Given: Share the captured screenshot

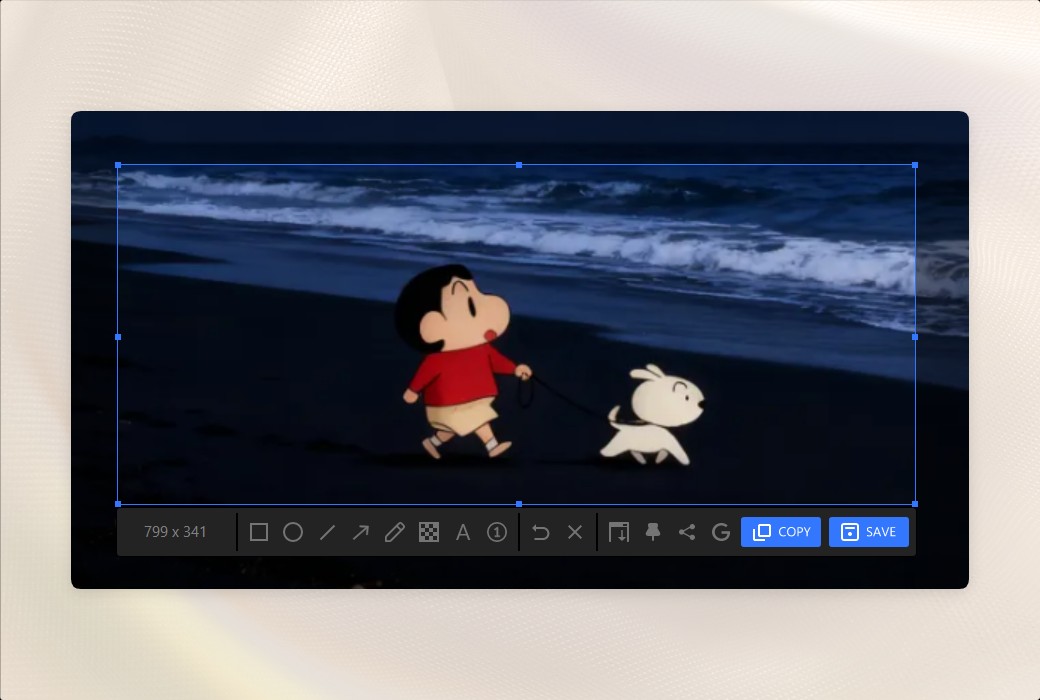Looking at the screenshot, I should [687, 532].
